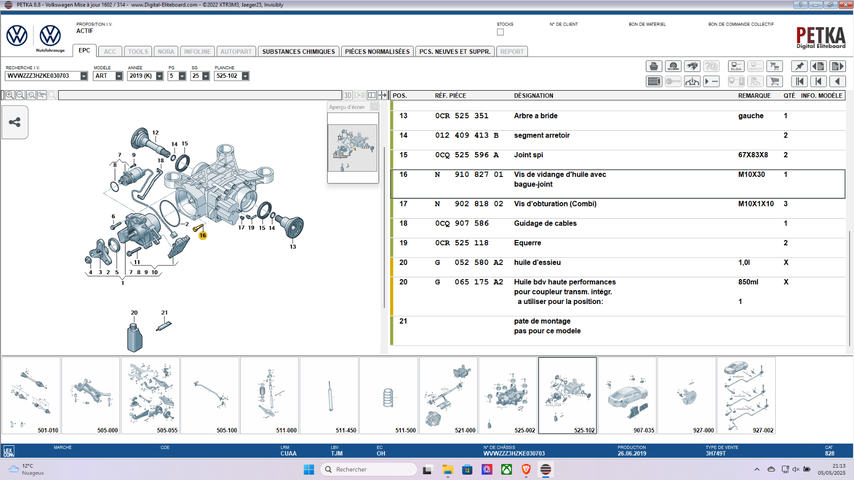Open the Recherche VIN dropdown
This screenshot has width=854, height=480.
pyautogui.click(x=84, y=76)
